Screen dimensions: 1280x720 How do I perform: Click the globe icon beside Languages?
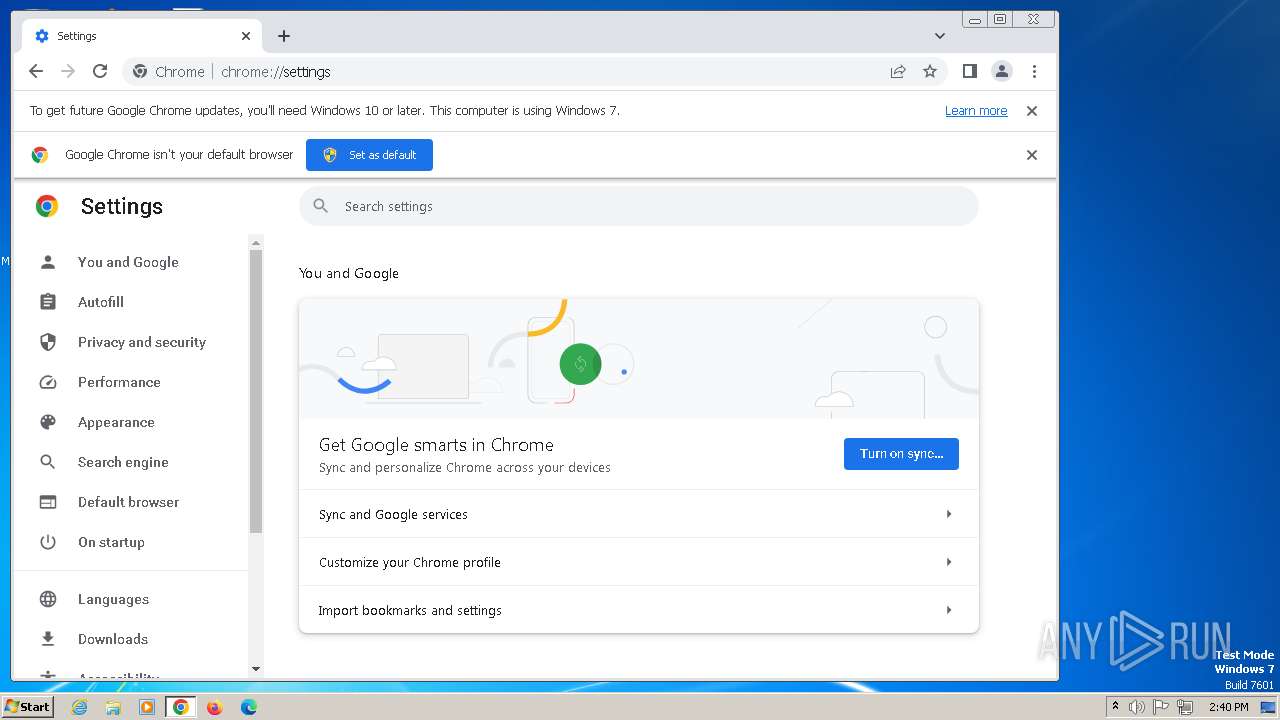(x=47, y=599)
